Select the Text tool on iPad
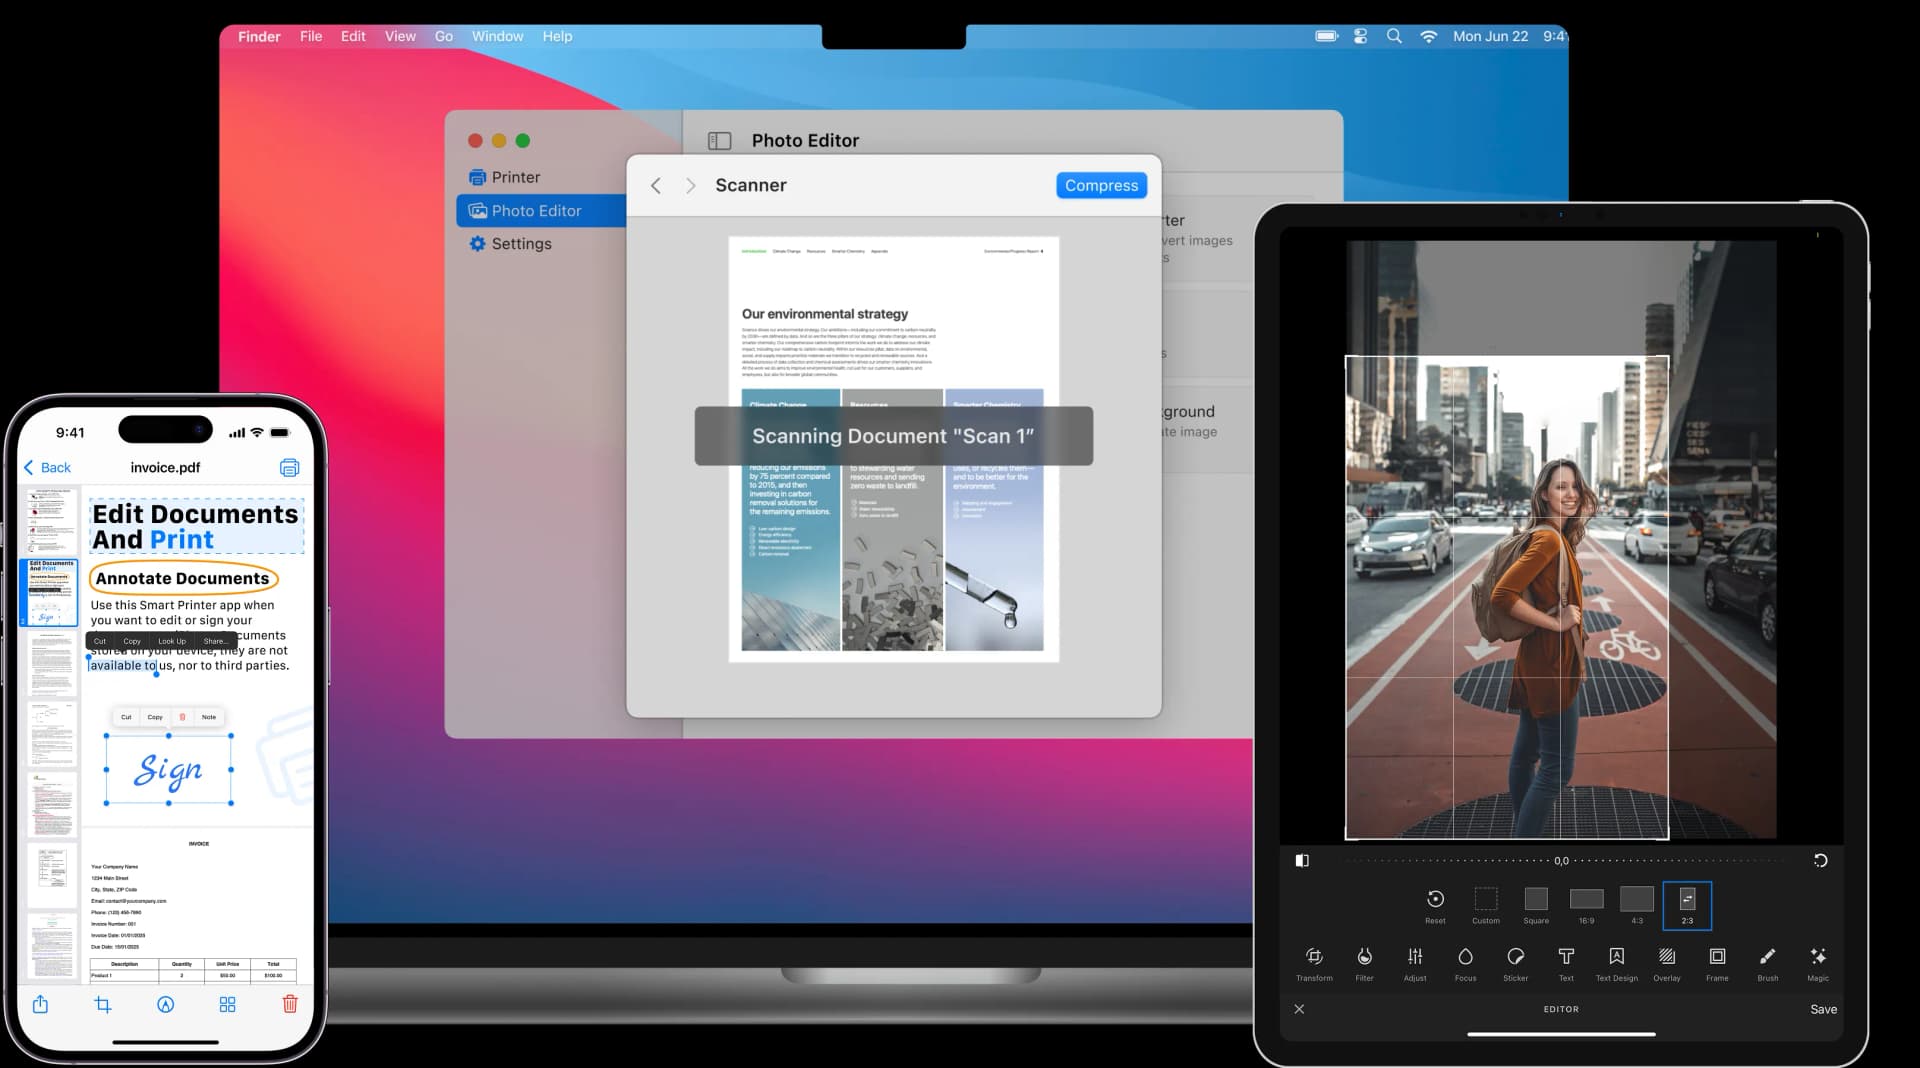The image size is (1920, 1068). pyautogui.click(x=1566, y=964)
